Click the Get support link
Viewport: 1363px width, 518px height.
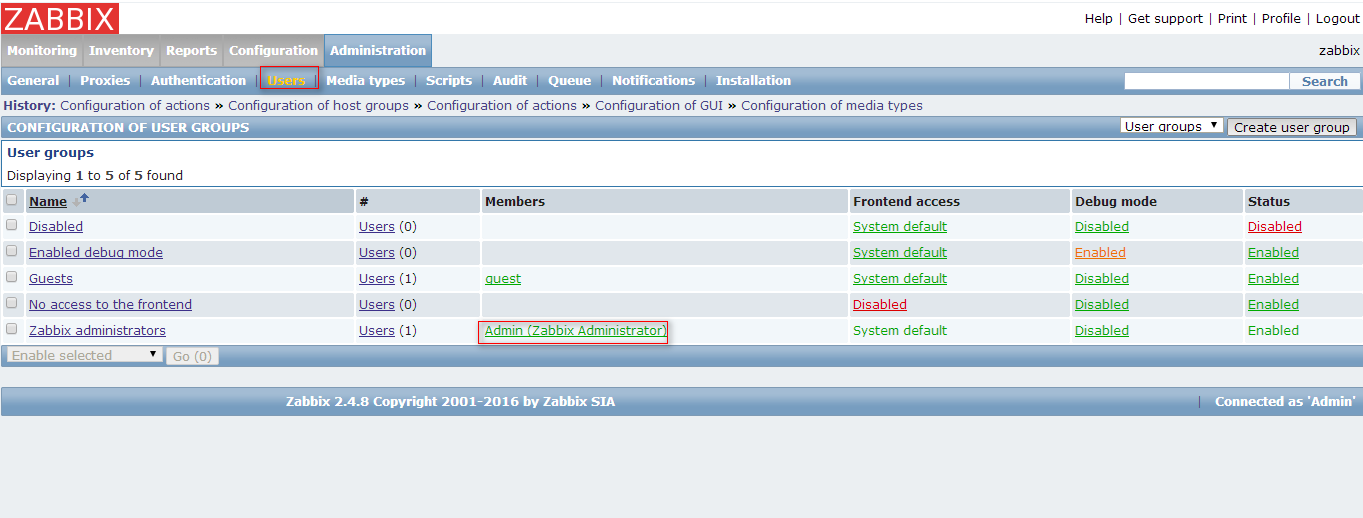pos(1165,19)
